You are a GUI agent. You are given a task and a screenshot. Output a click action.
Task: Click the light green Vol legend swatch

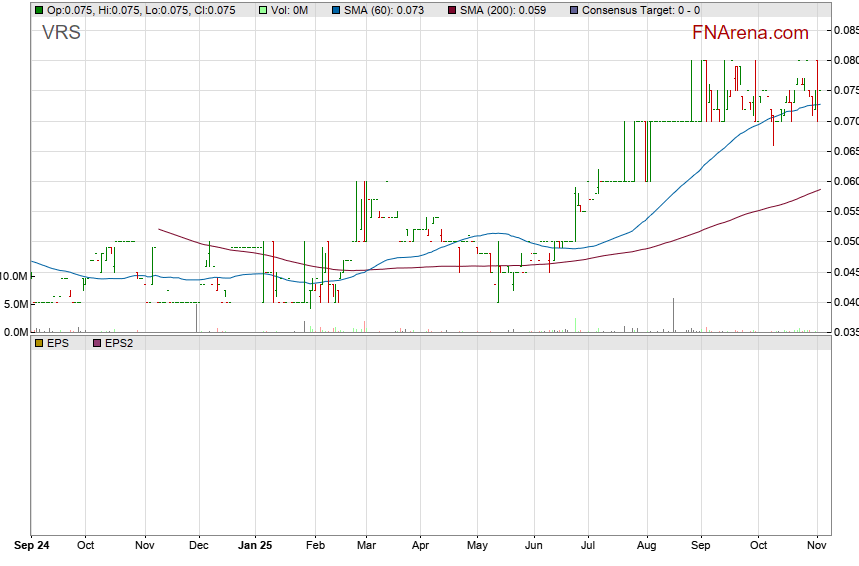coord(263,10)
